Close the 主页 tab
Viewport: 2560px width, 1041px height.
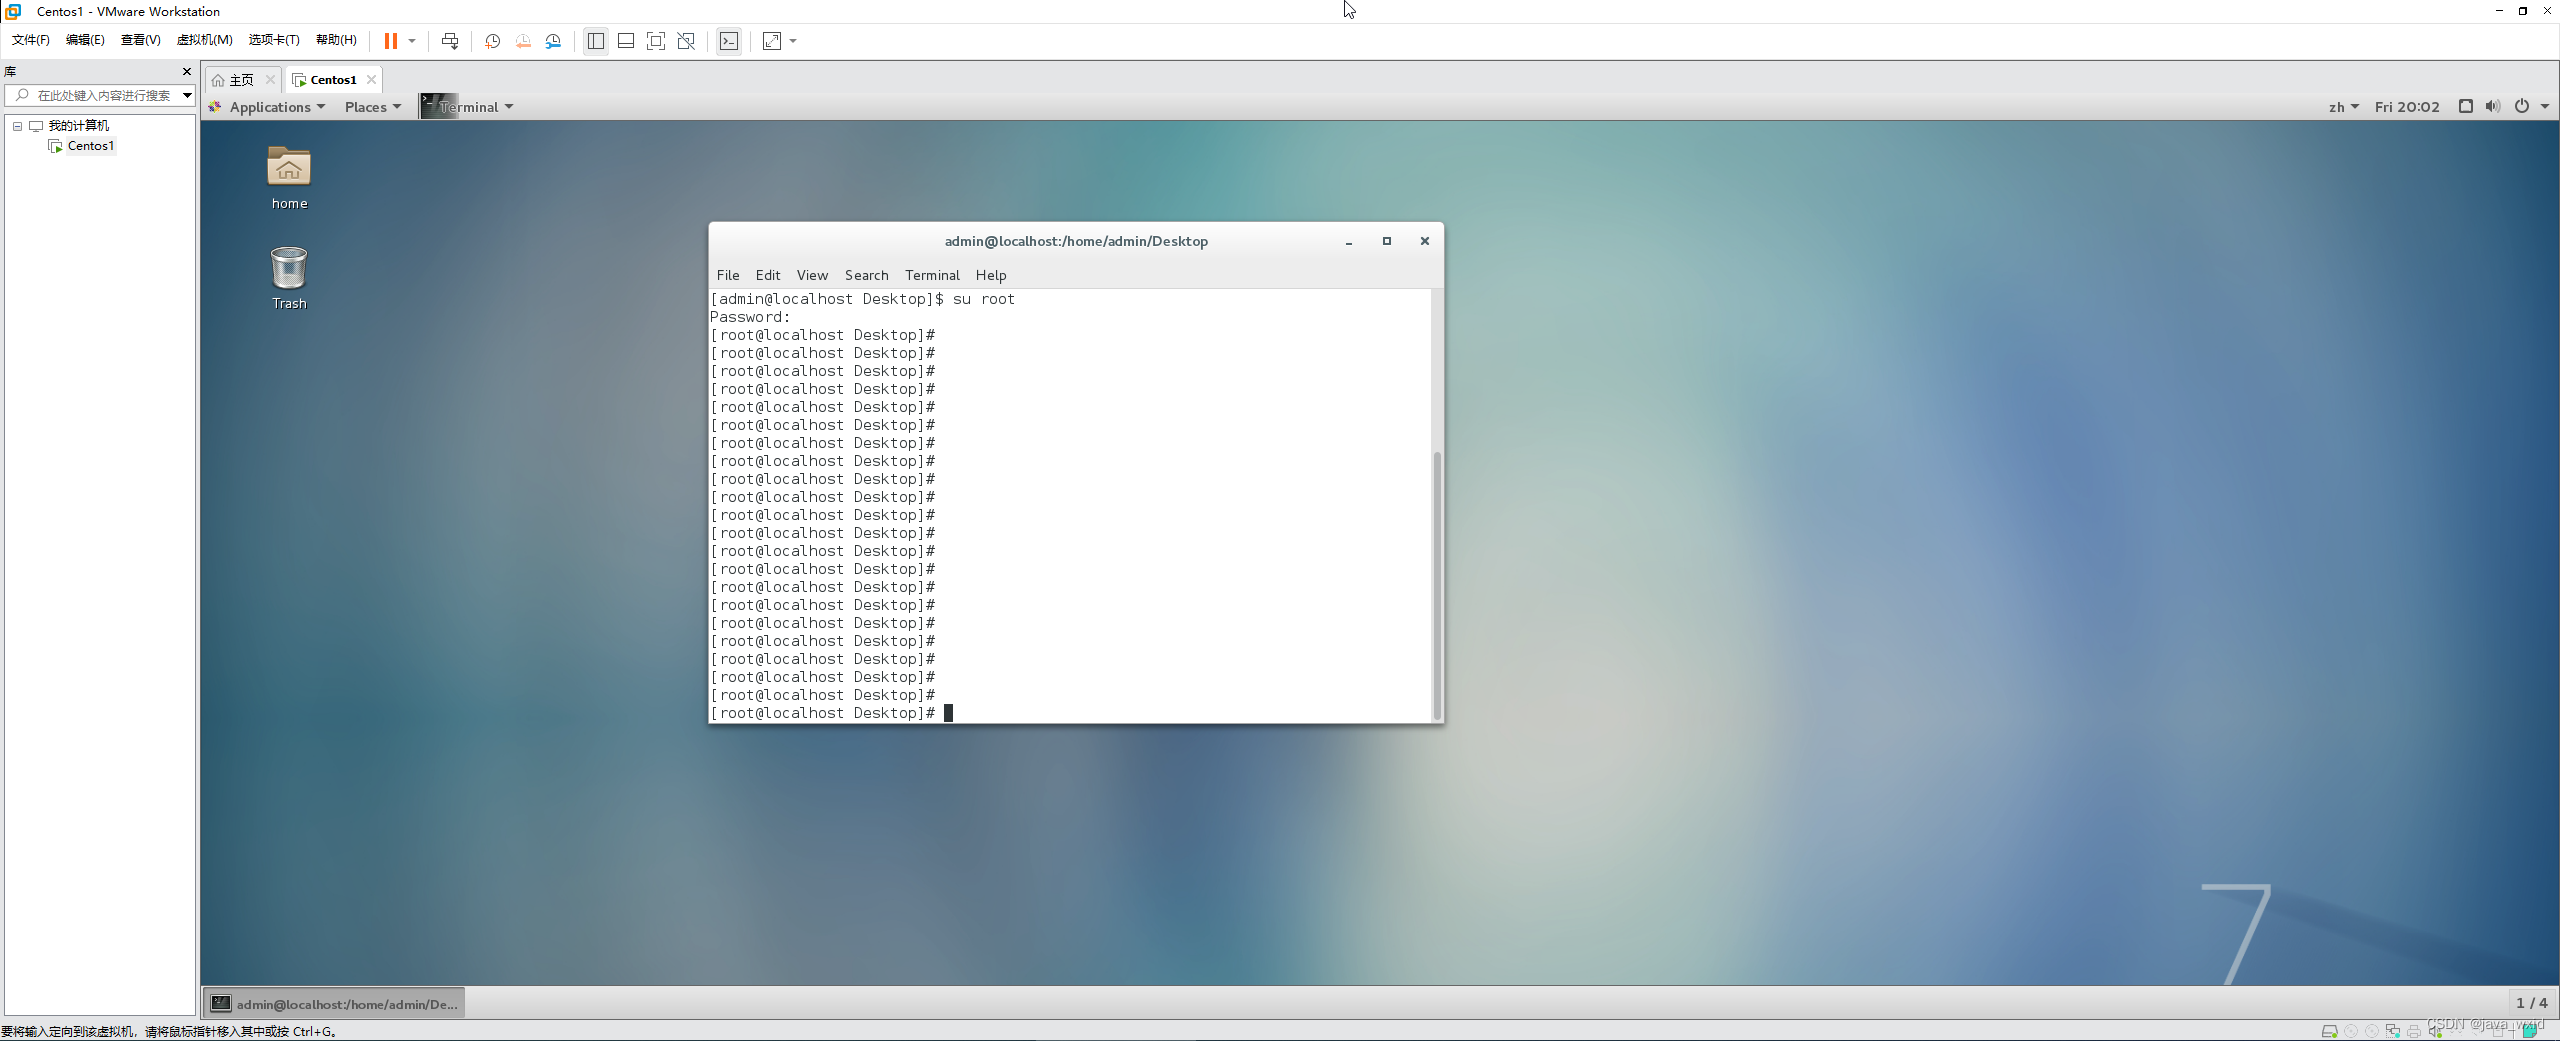(270, 80)
